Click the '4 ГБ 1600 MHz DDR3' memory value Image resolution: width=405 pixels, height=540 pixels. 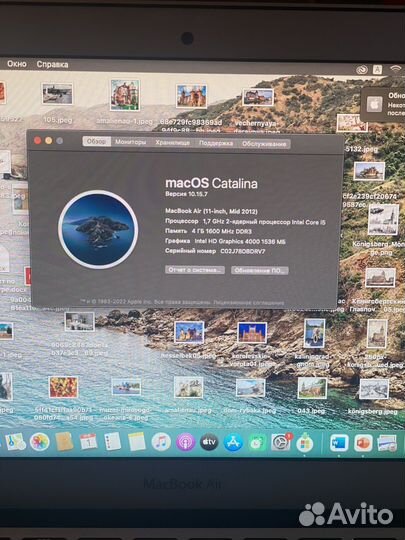click(221, 231)
